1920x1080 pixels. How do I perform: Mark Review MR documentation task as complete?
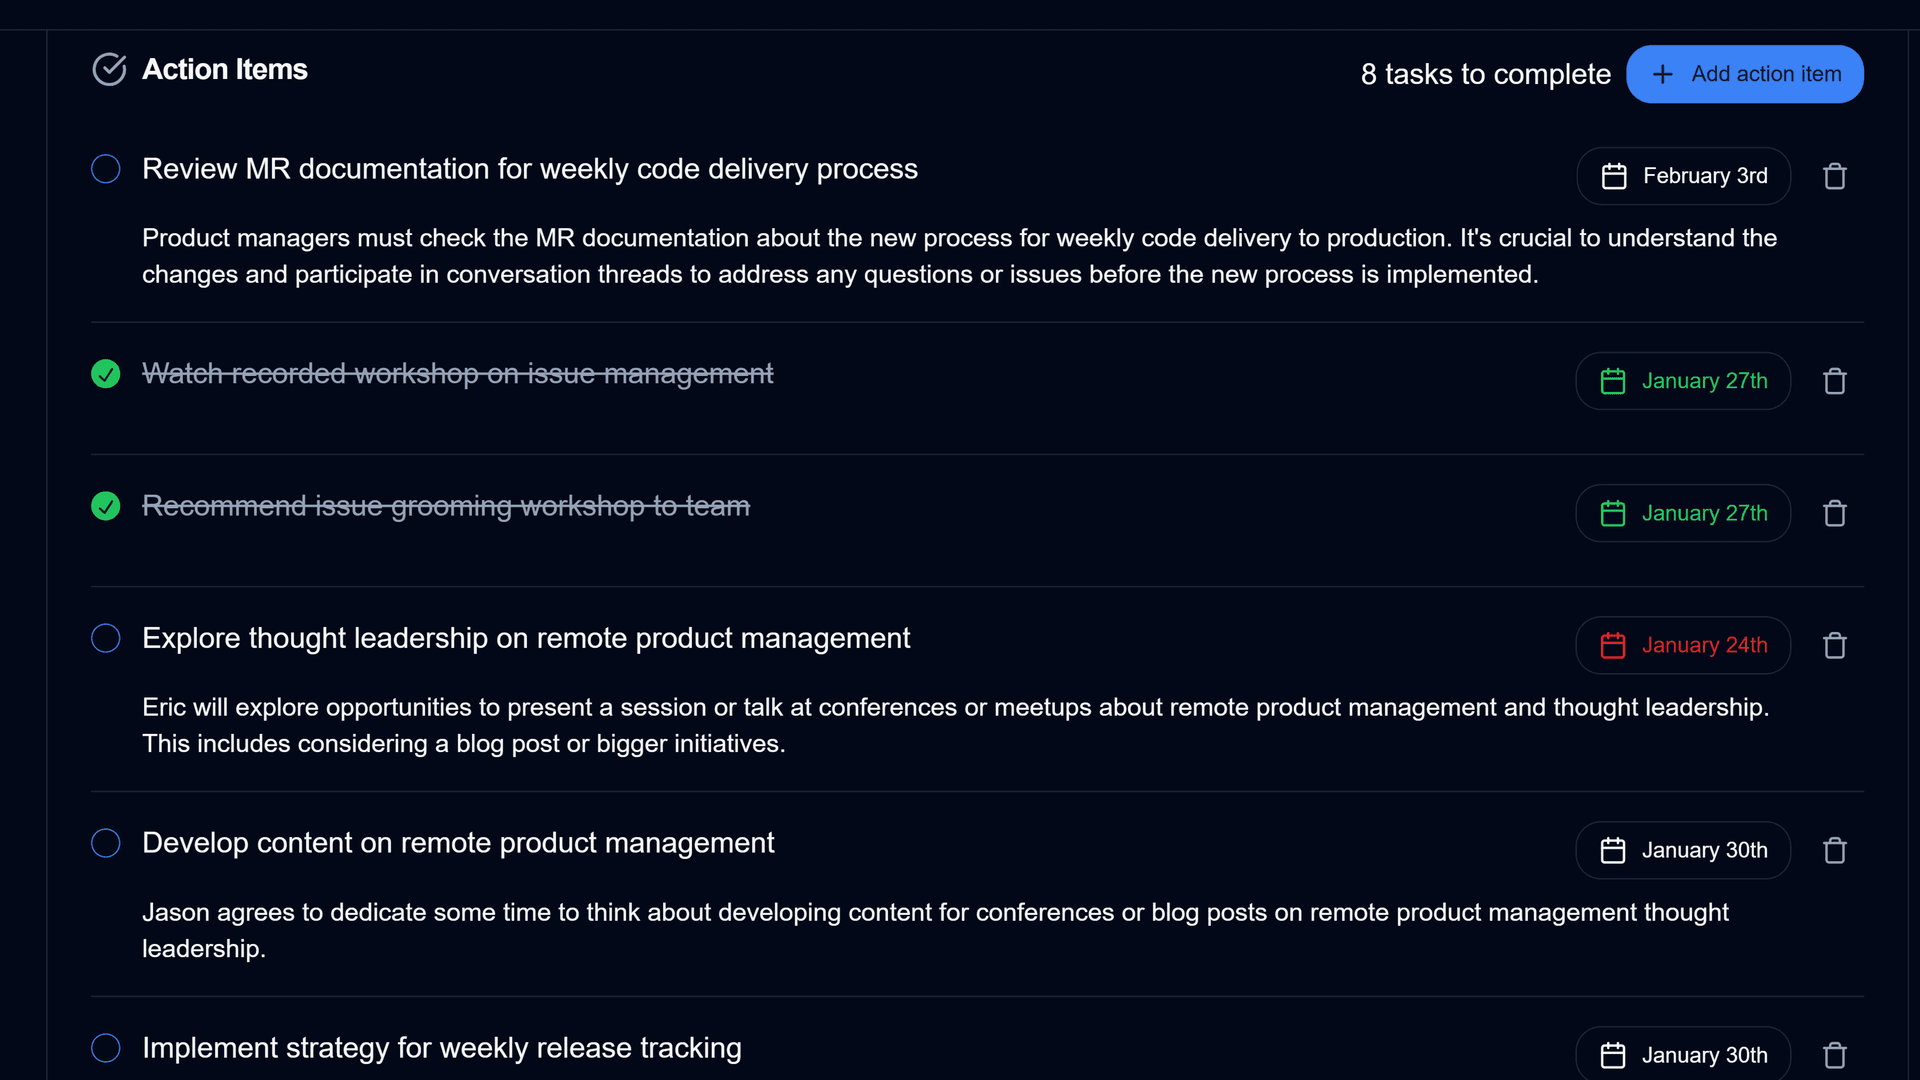(106, 169)
